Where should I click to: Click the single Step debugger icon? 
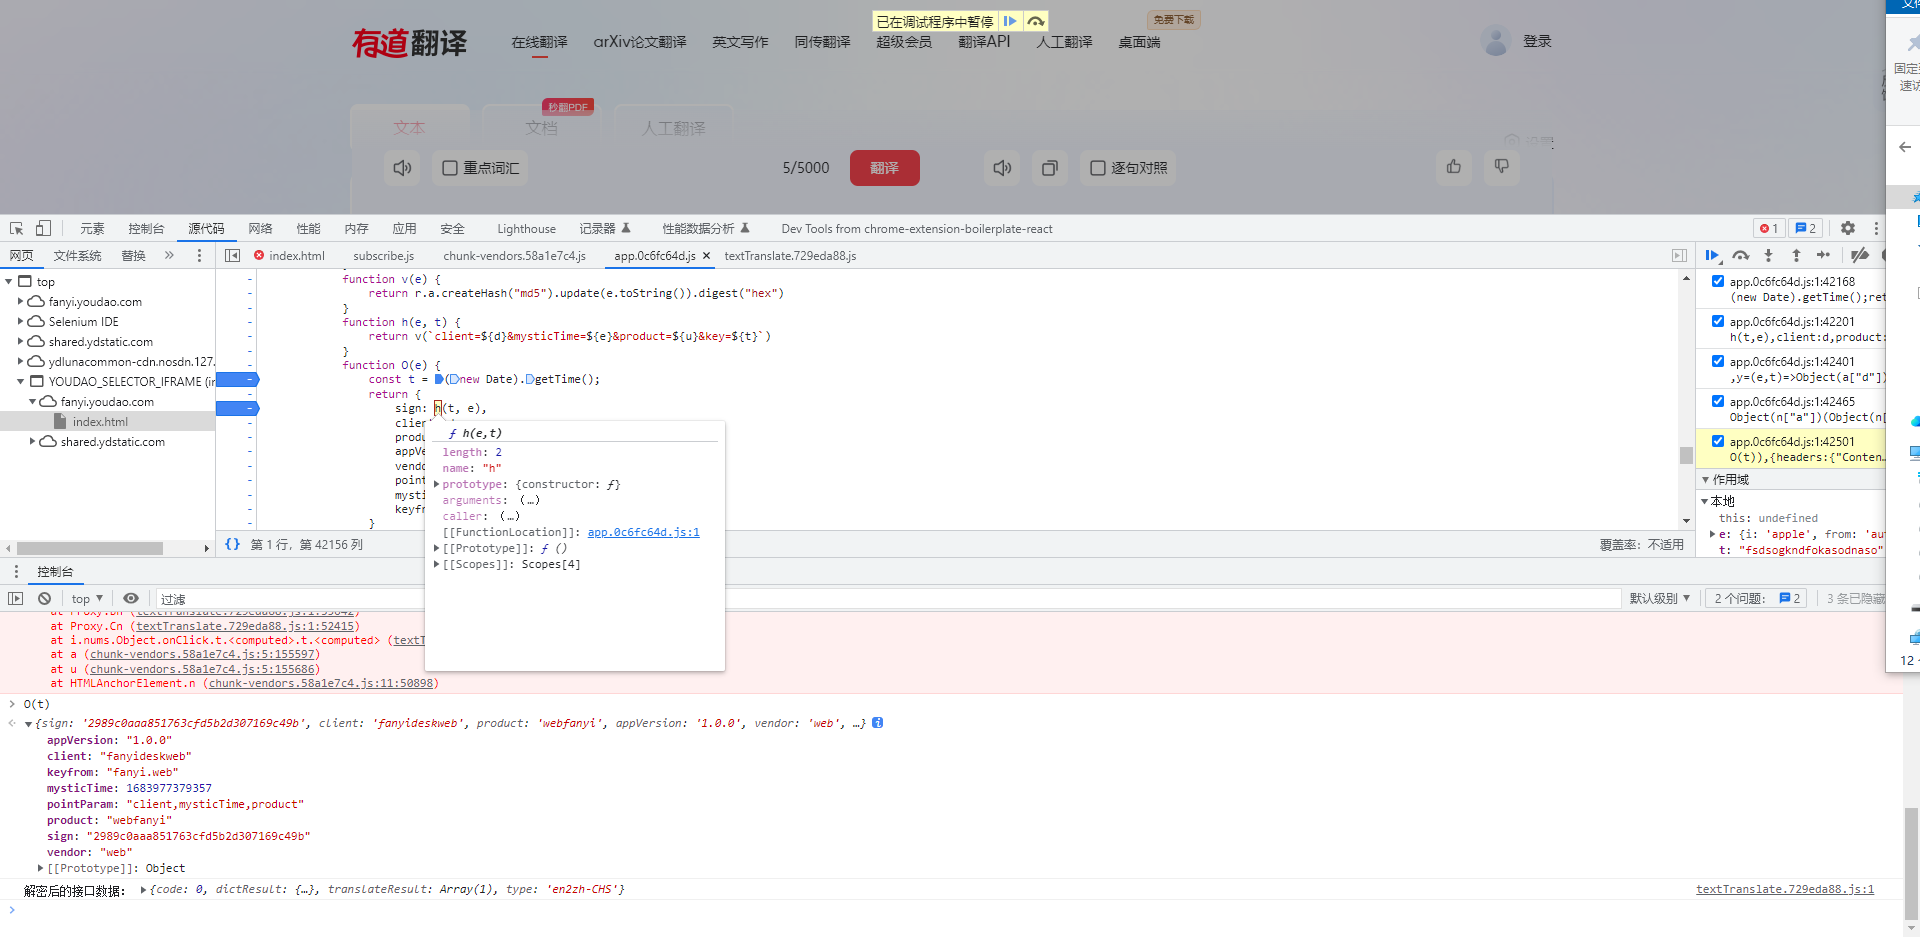[x=1824, y=256]
